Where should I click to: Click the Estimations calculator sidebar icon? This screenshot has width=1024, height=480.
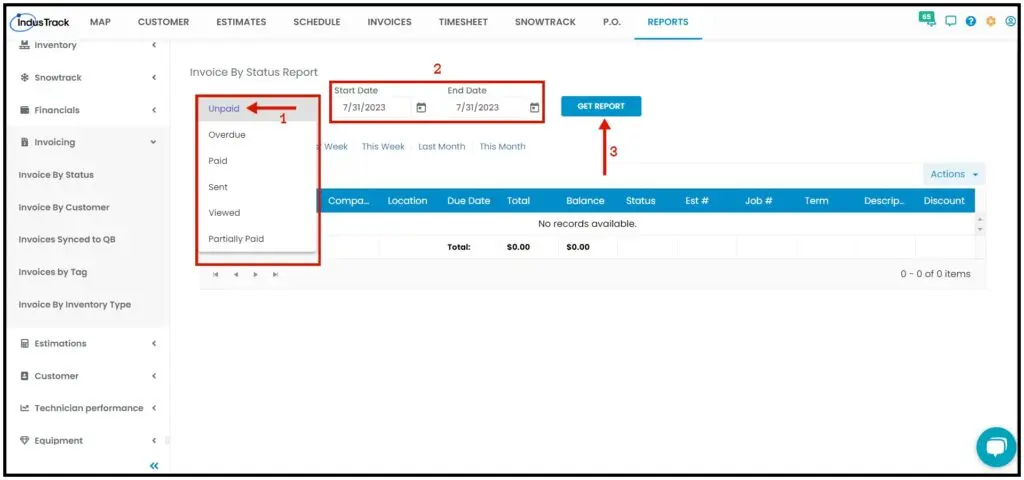pos(25,344)
